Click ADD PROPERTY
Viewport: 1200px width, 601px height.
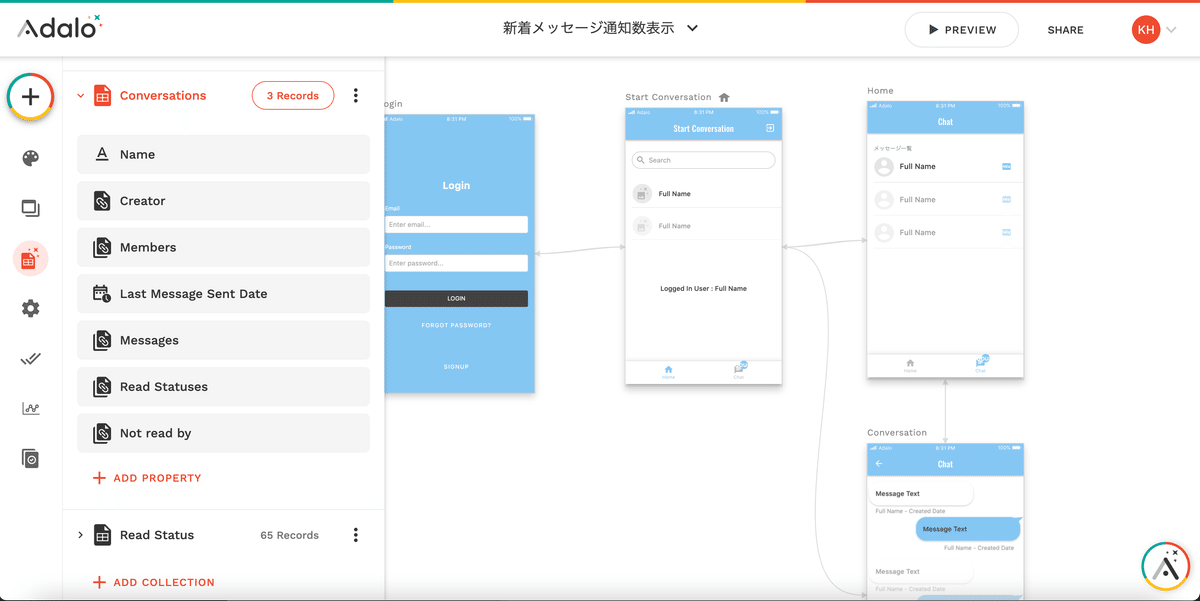point(147,478)
